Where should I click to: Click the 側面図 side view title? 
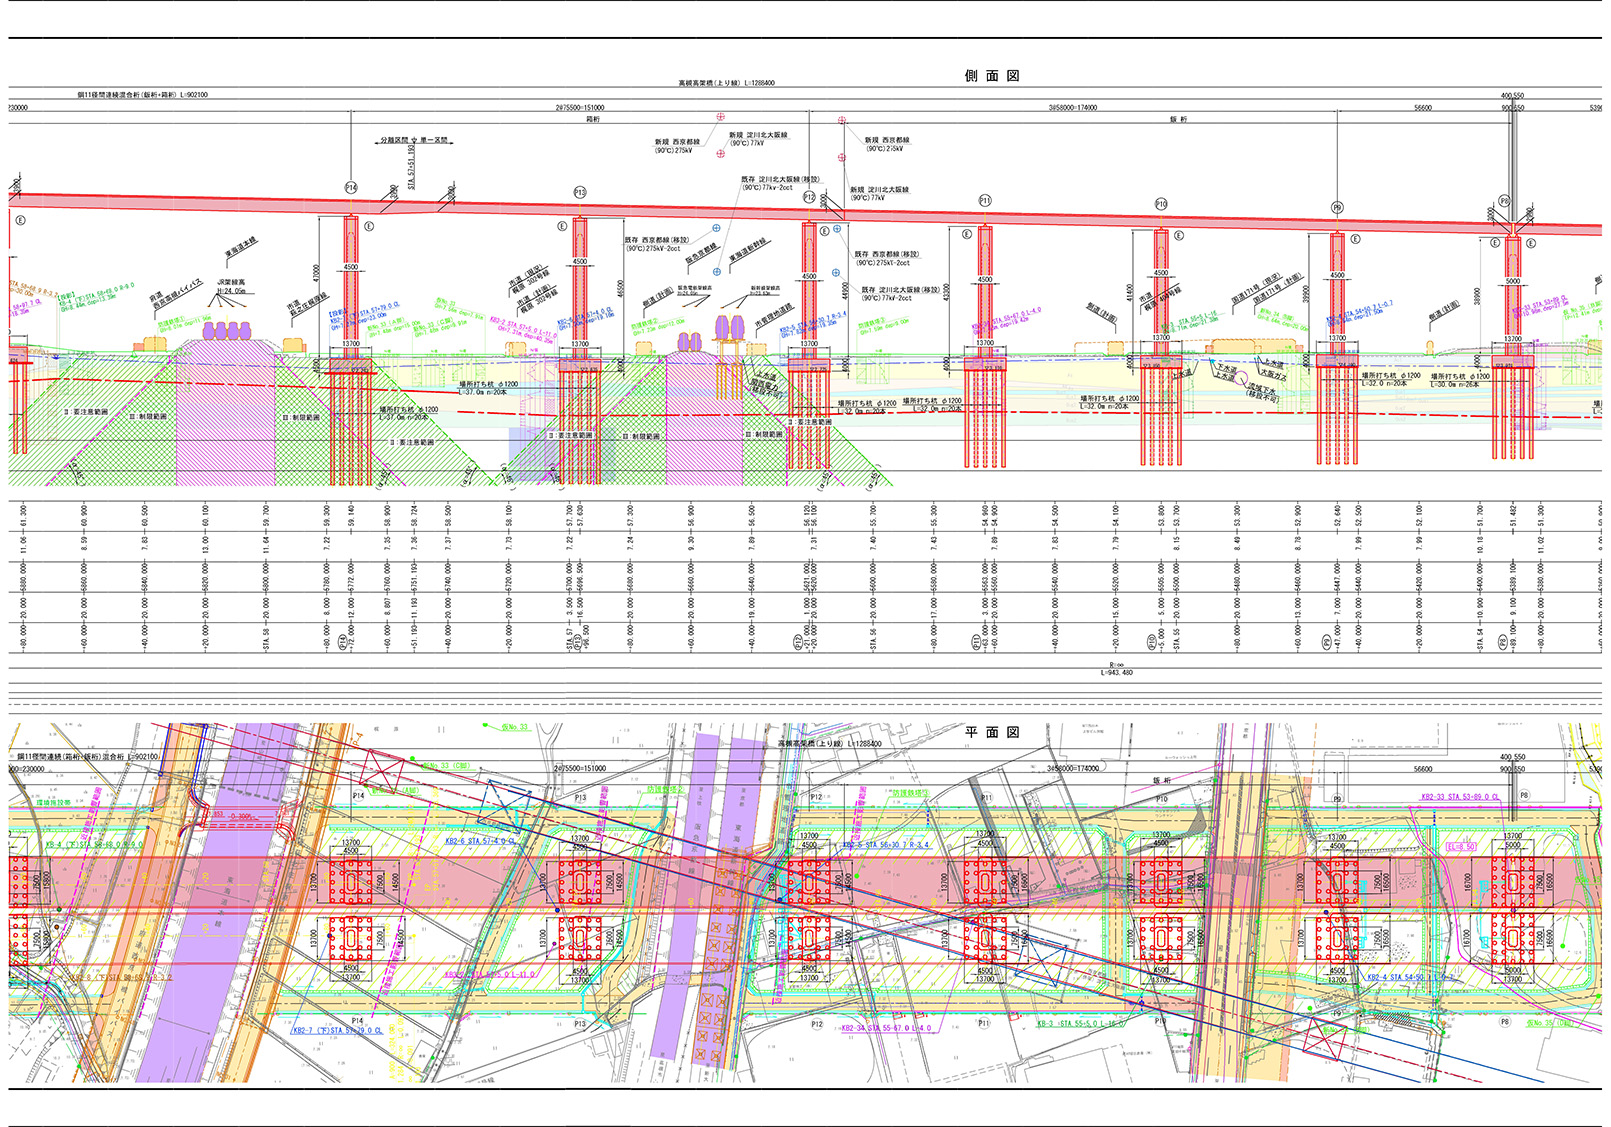click(x=991, y=76)
